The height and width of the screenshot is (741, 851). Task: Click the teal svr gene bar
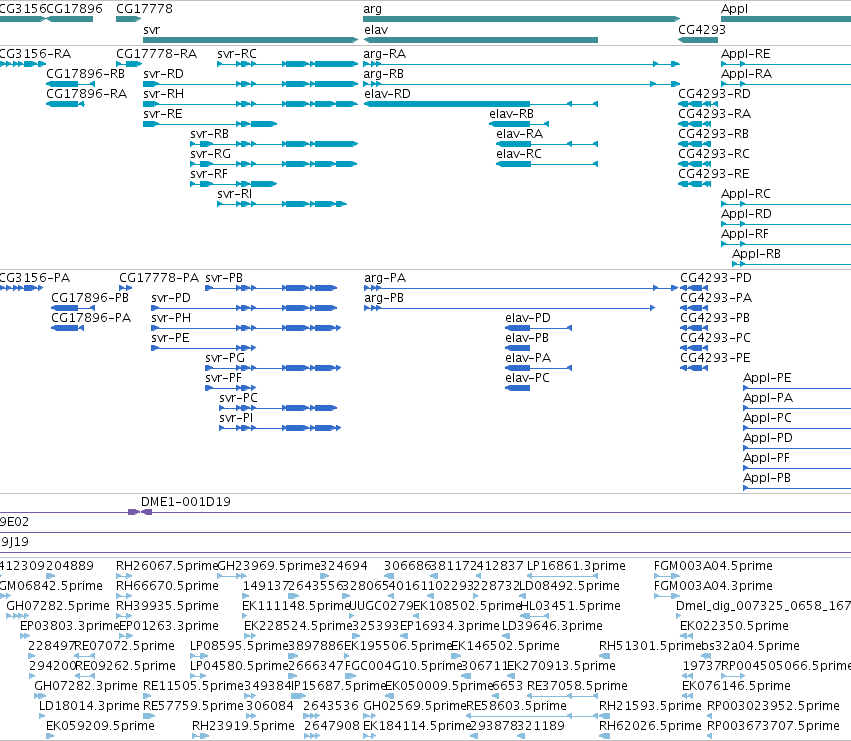click(x=251, y=40)
